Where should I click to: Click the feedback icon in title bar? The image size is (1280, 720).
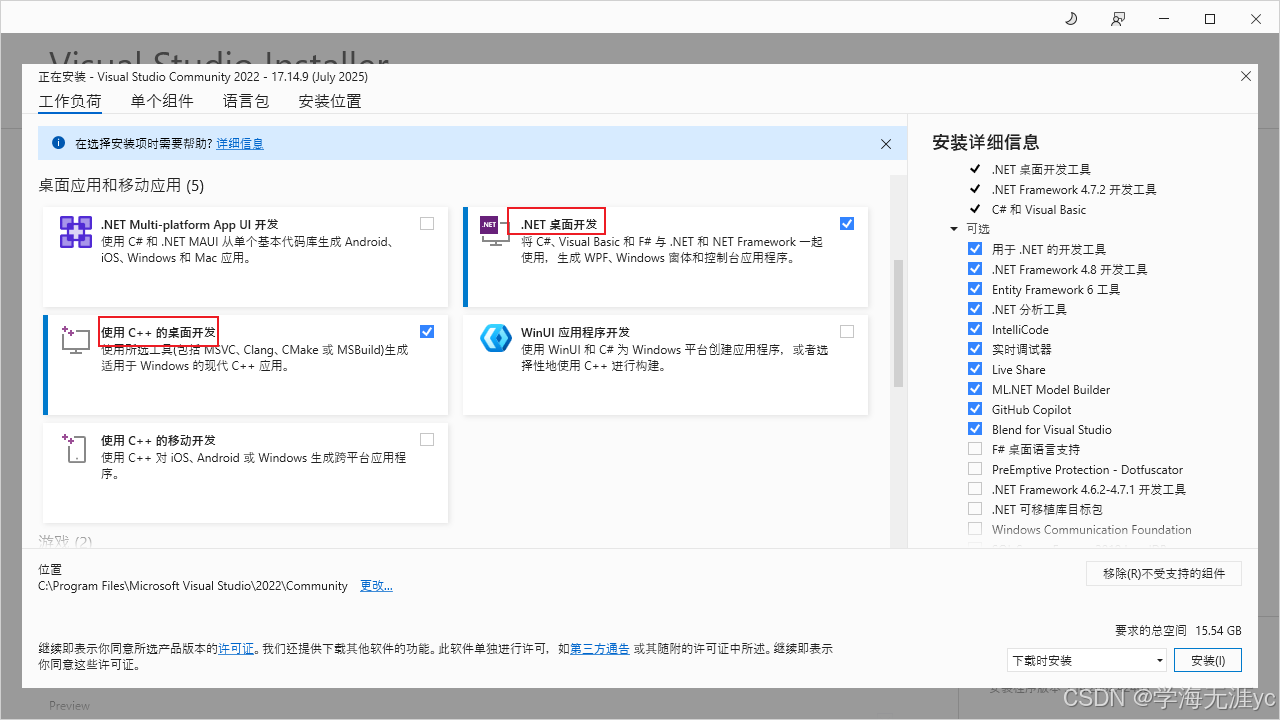pyautogui.click(x=1118, y=18)
